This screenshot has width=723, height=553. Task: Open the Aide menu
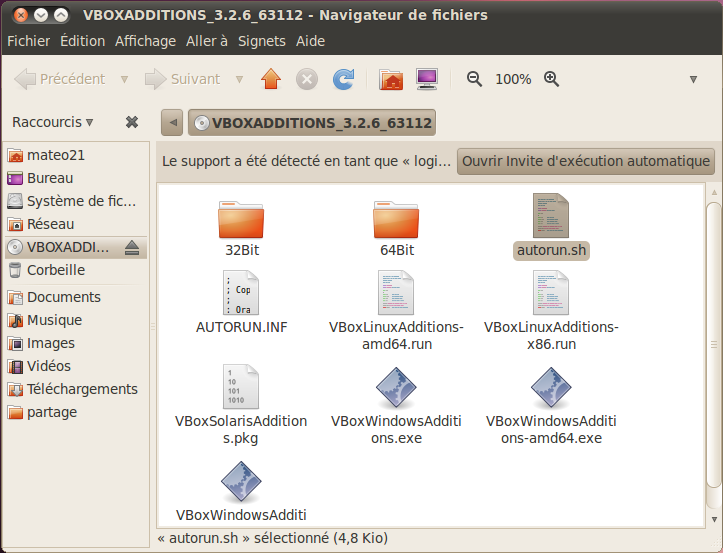[x=310, y=41]
